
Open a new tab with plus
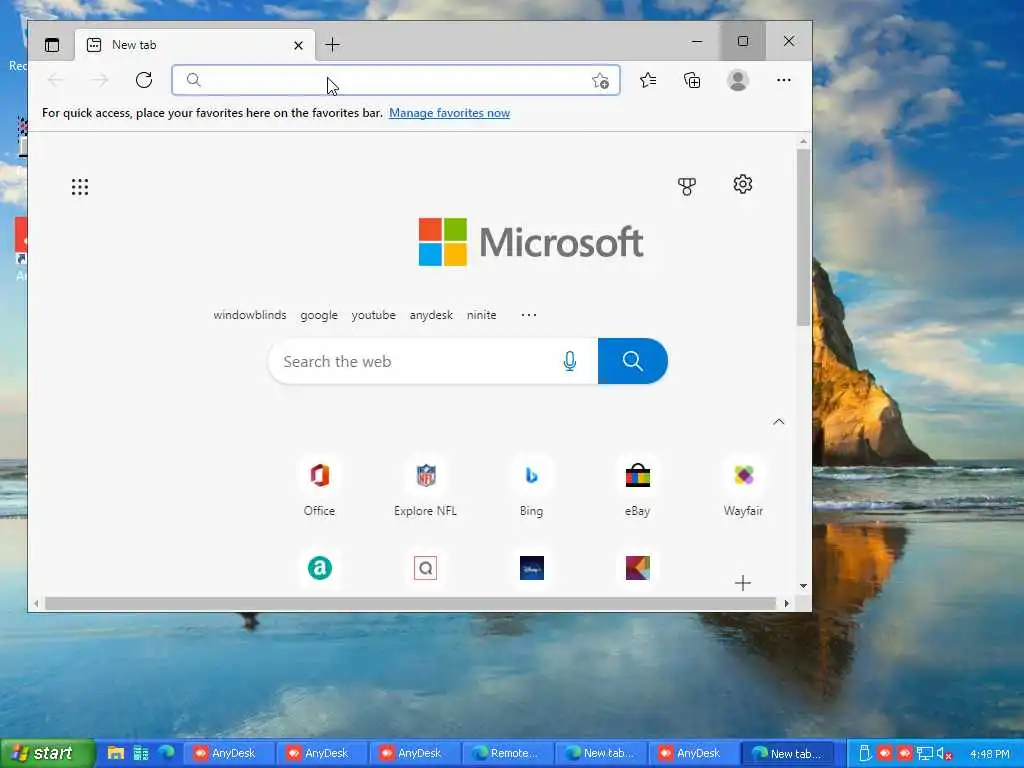(332, 45)
